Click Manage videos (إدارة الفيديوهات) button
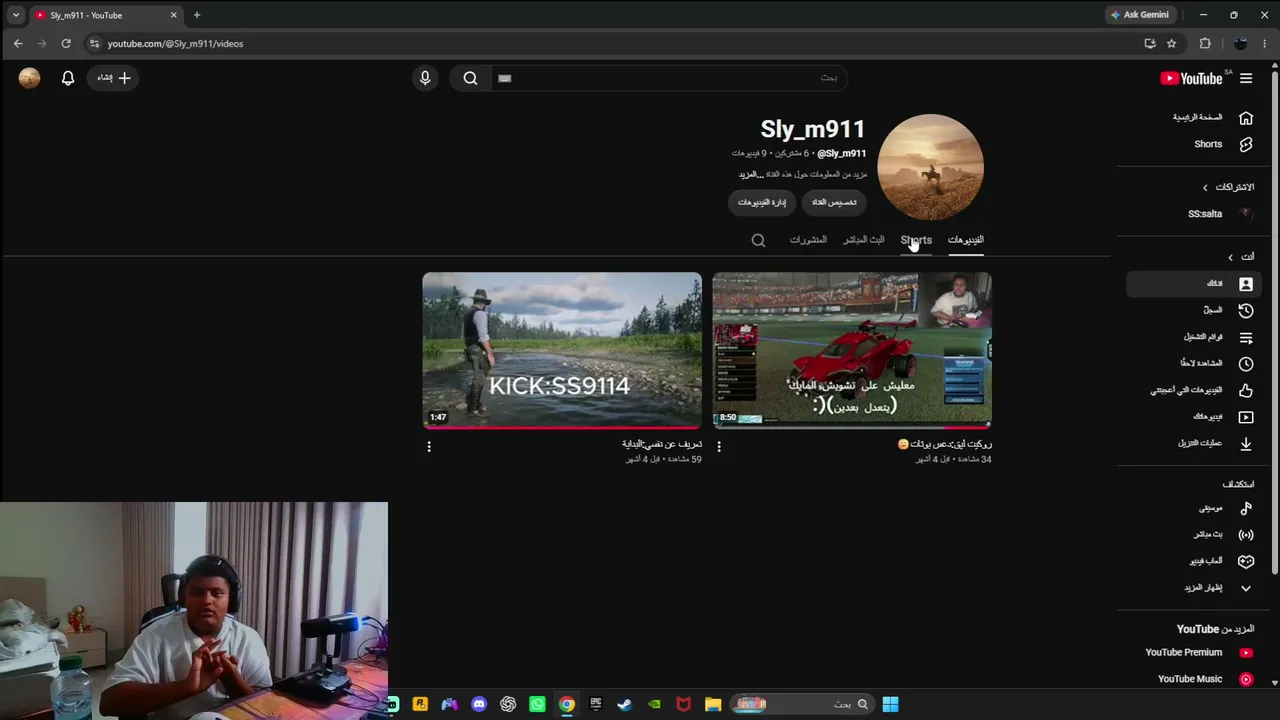The width and height of the screenshot is (1280, 720). click(762, 202)
